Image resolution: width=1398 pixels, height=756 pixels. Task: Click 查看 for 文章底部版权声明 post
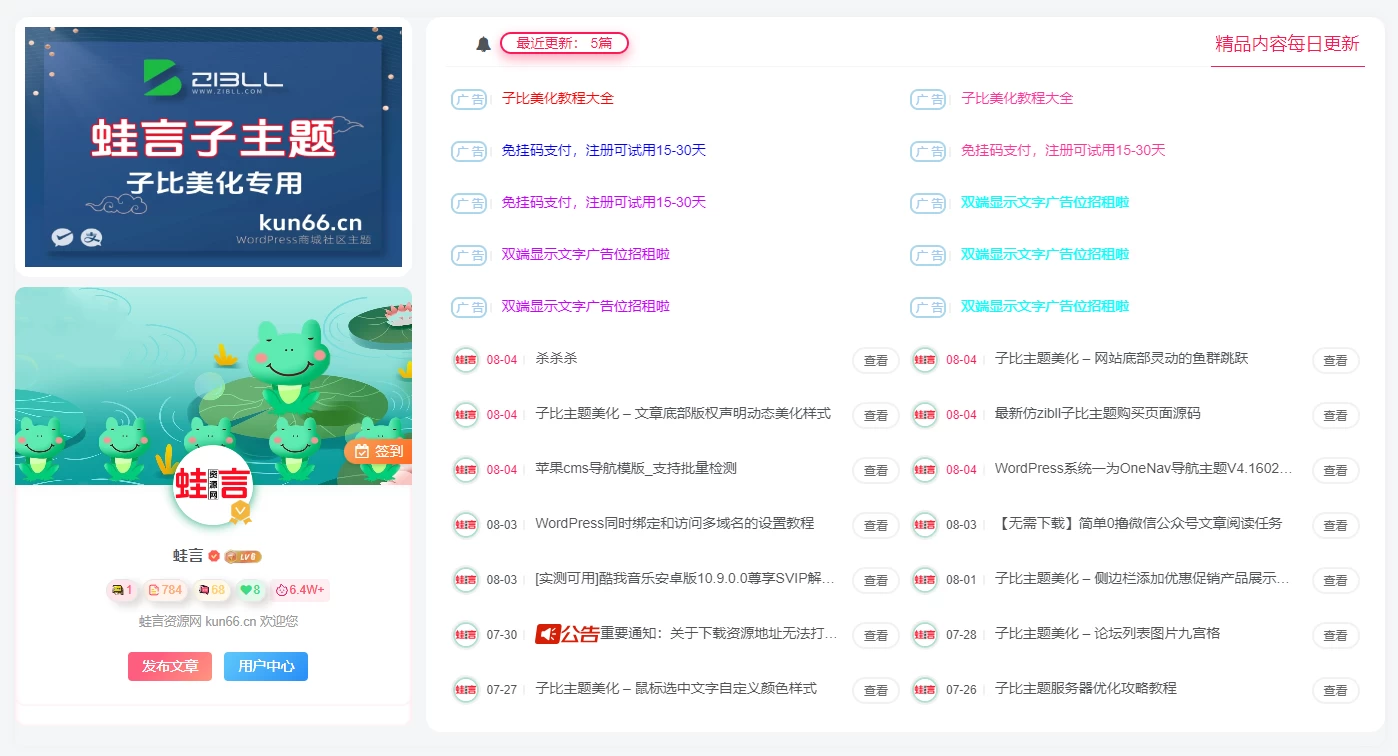[x=876, y=415]
